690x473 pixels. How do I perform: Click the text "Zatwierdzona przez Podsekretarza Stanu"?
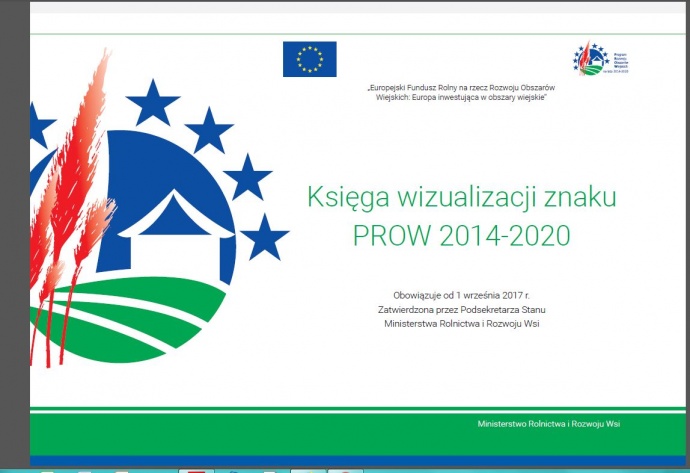click(462, 309)
